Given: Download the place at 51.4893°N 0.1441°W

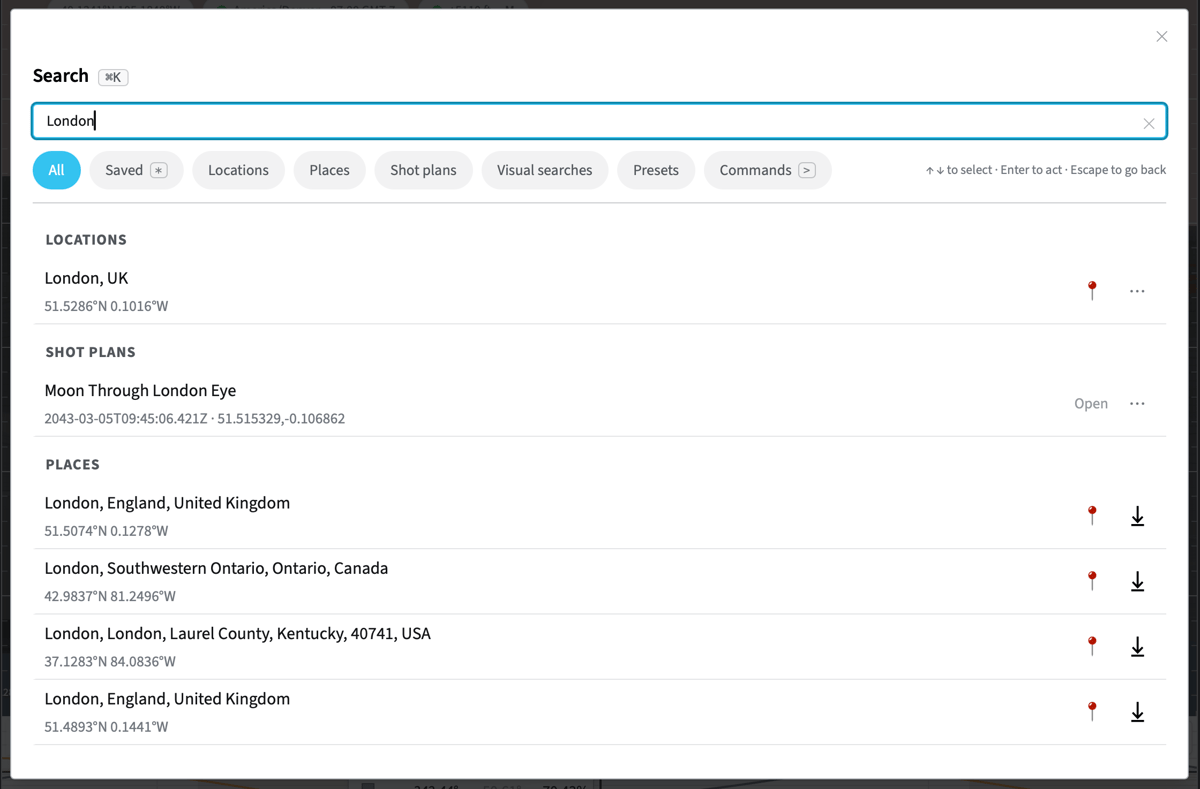Looking at the screenshot, I should click(x=1137, y=712).
